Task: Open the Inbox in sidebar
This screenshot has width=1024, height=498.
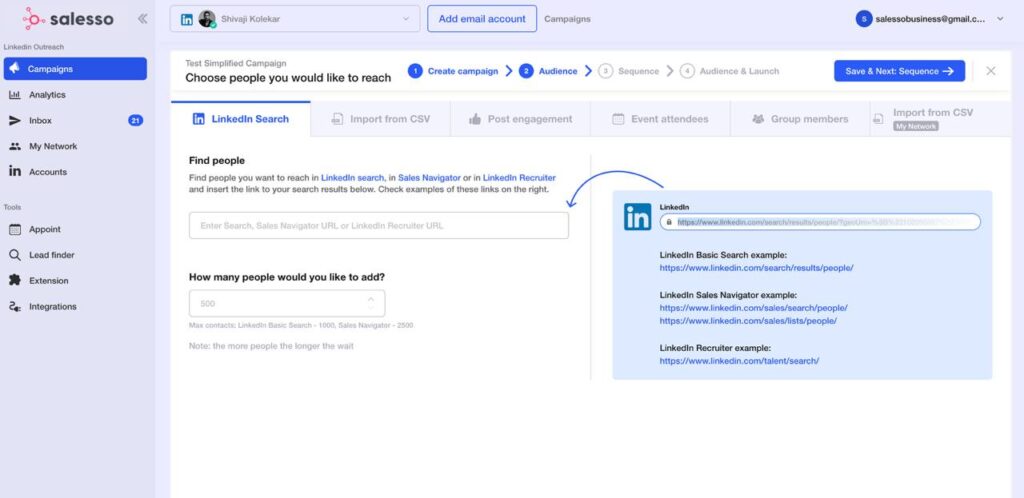Action: (x=40, y=121)
